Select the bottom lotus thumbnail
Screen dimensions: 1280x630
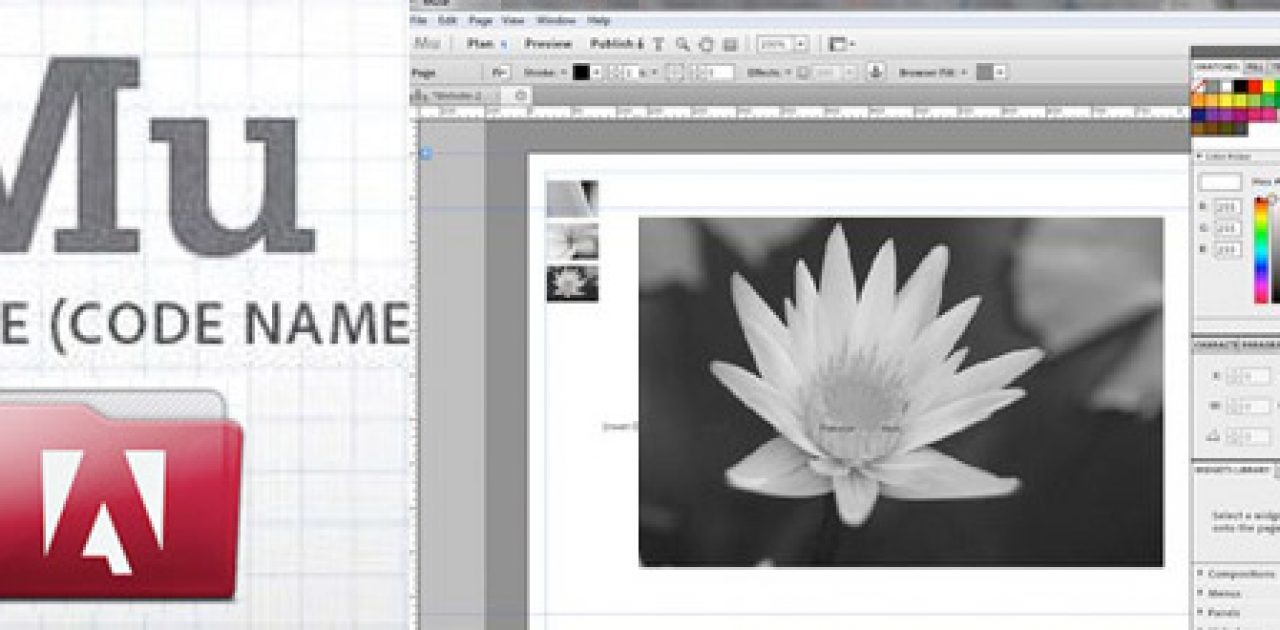point(572,283)
